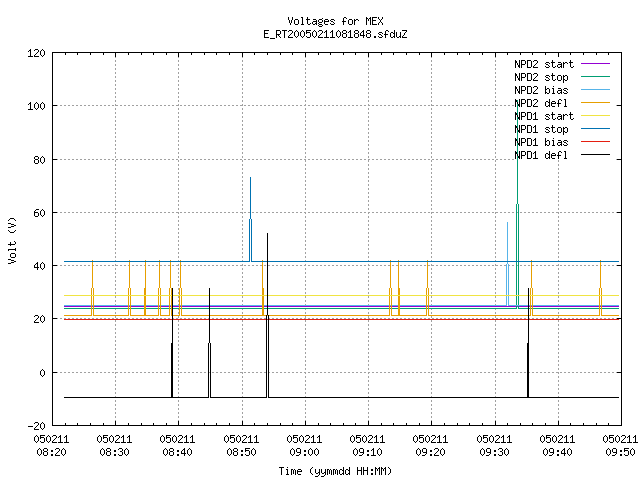Click the blue NPD1 stop spike near 08:51

tap(251, 219)
